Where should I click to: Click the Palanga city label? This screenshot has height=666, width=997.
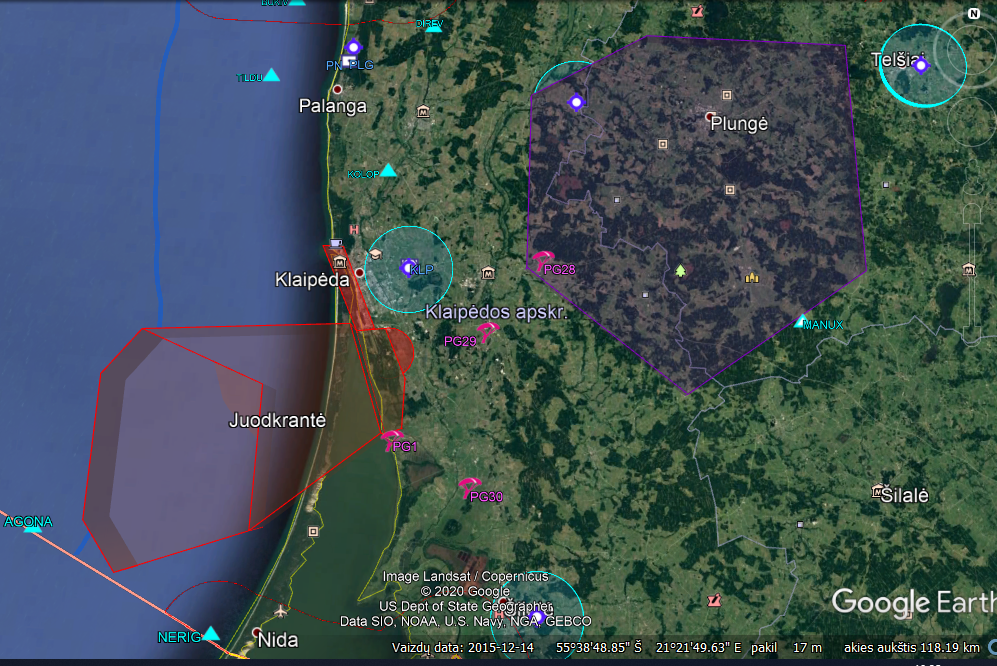click(x=333, y=106)
